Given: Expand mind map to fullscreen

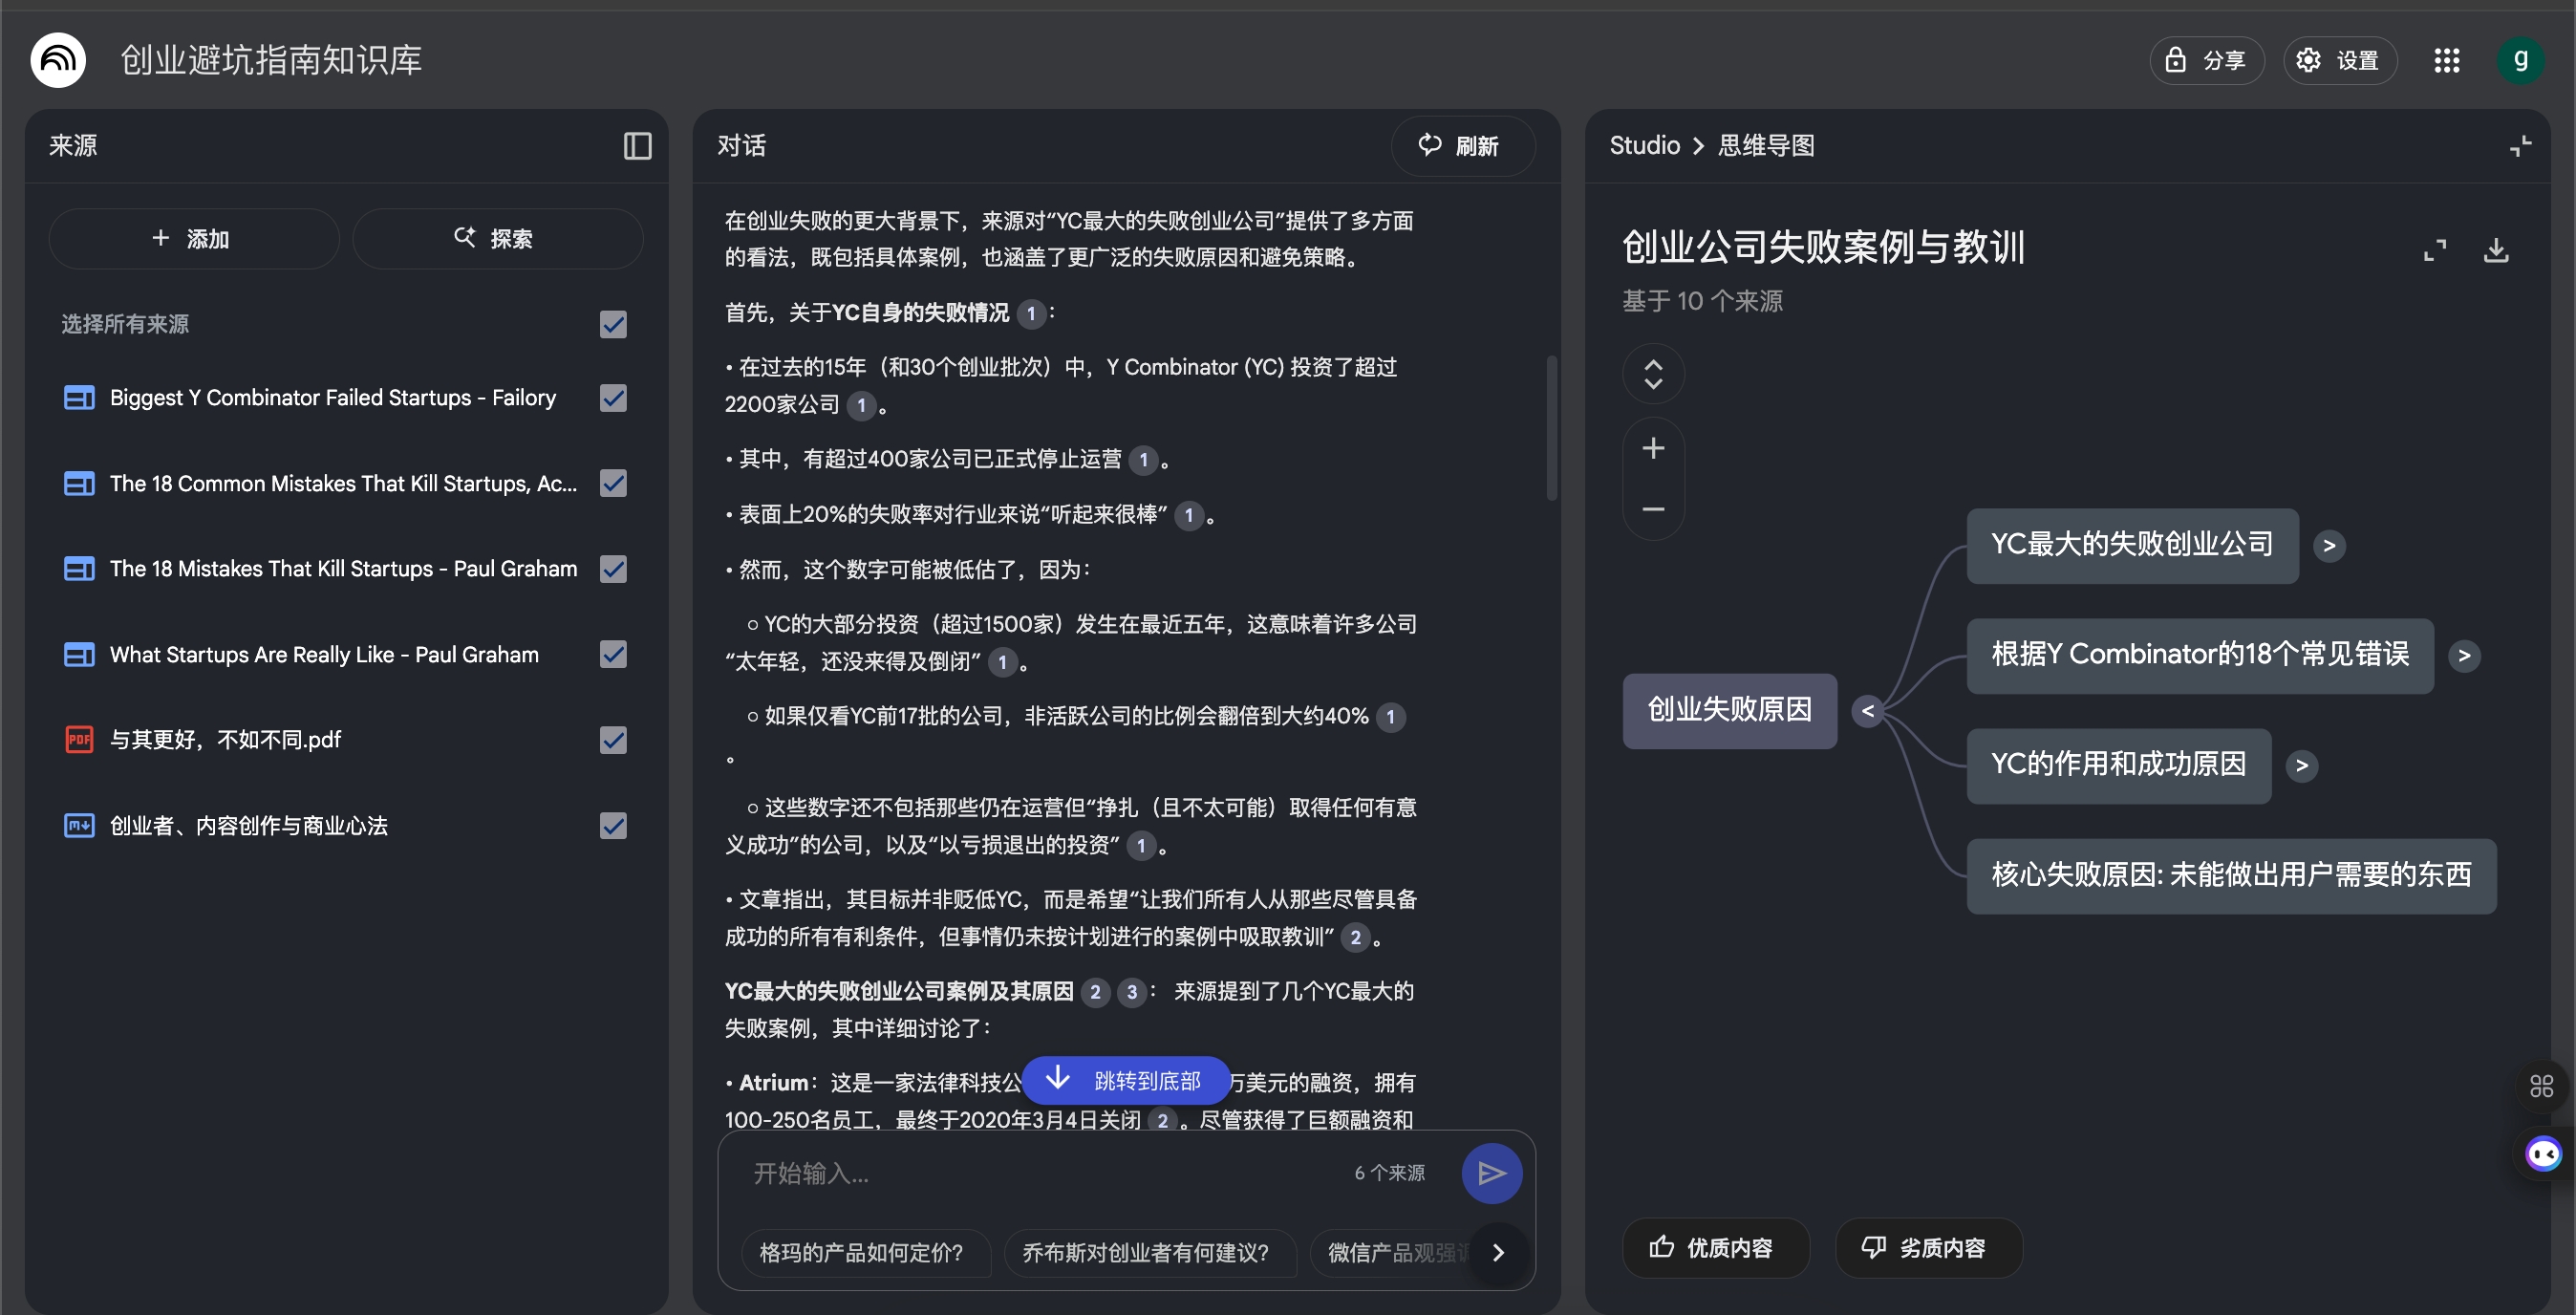Looking at the screenshot, I should click(2434, 249).
